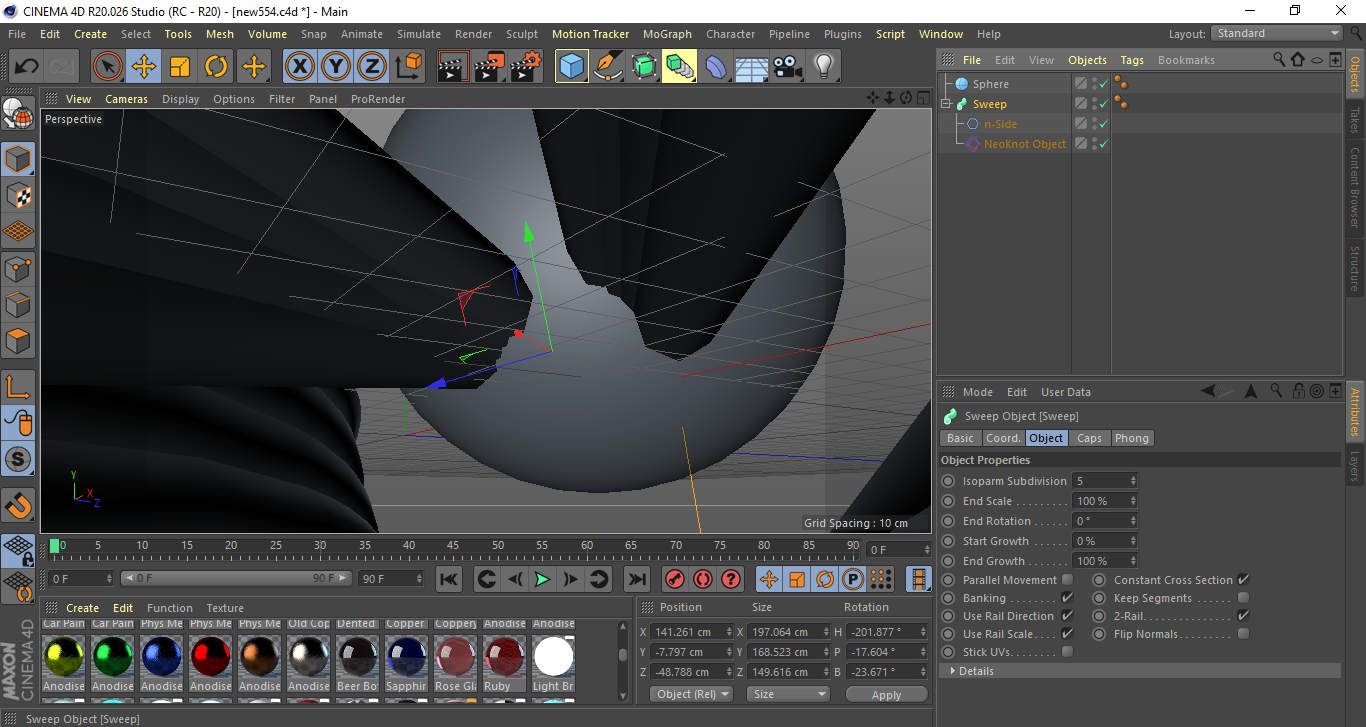Open the Spline Pen tool
The image size is (1366, 727).
pyautogui.click(x=608, y=67)
